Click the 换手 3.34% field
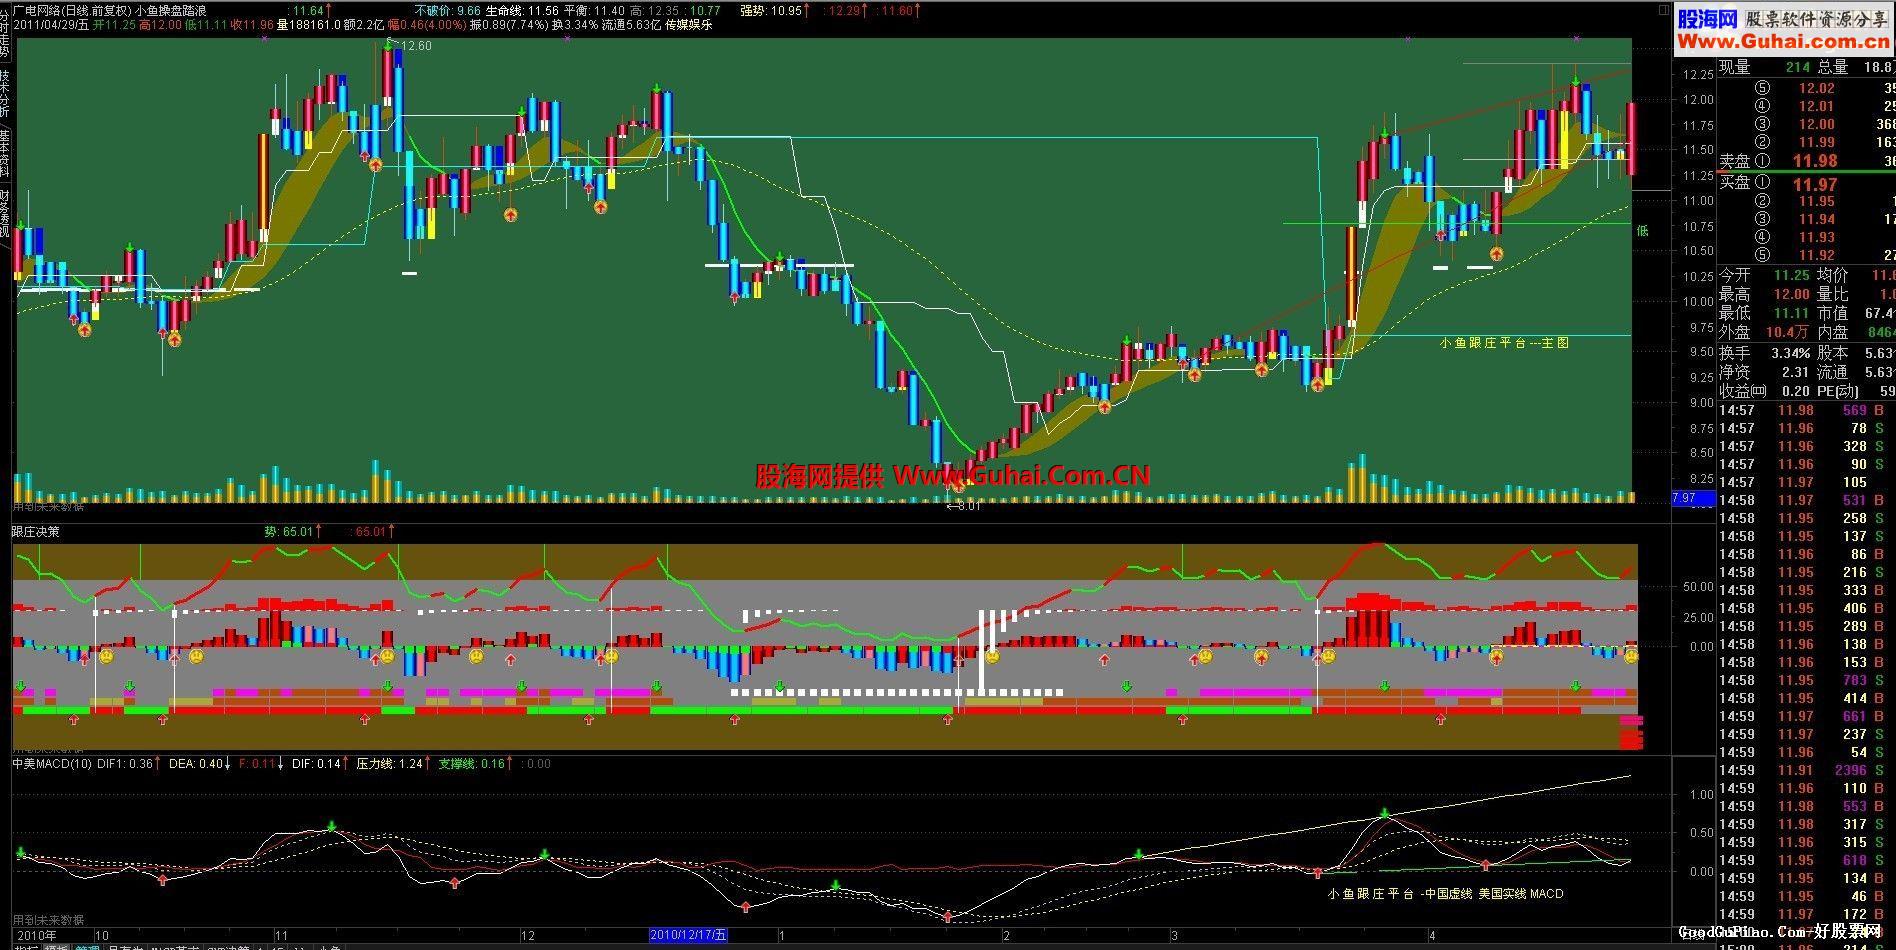 coord(1765,353)
